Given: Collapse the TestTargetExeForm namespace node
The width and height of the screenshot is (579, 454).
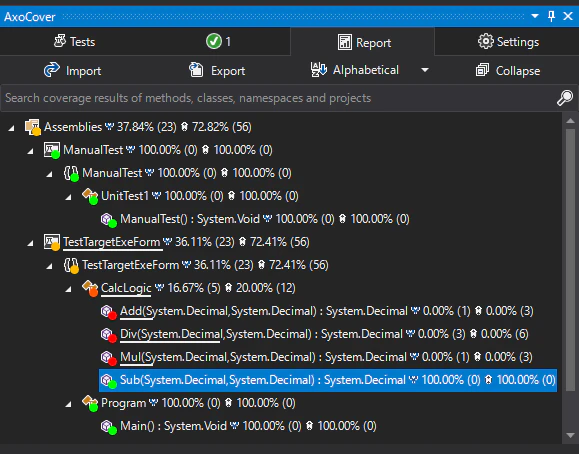Looking at the screenshot, I should click(49, 266).
